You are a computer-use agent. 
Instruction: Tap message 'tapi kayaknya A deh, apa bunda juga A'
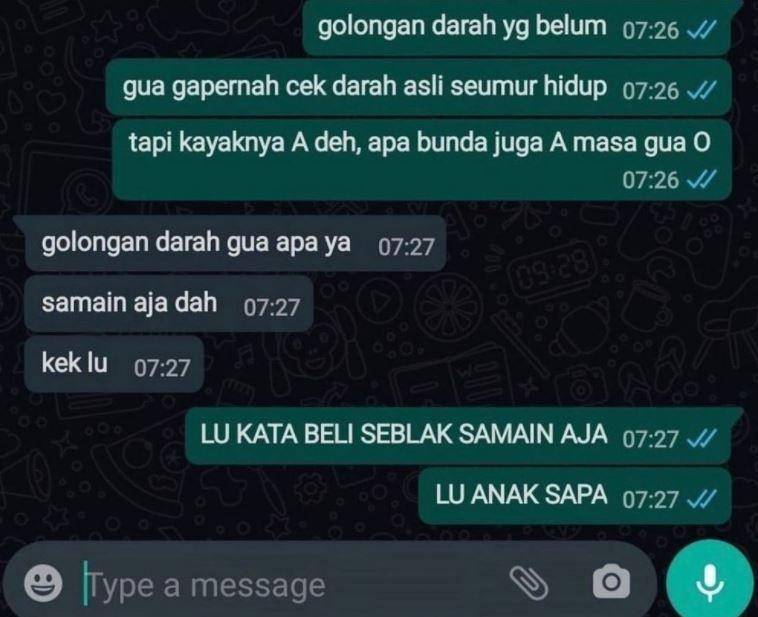tap(422, 160)
